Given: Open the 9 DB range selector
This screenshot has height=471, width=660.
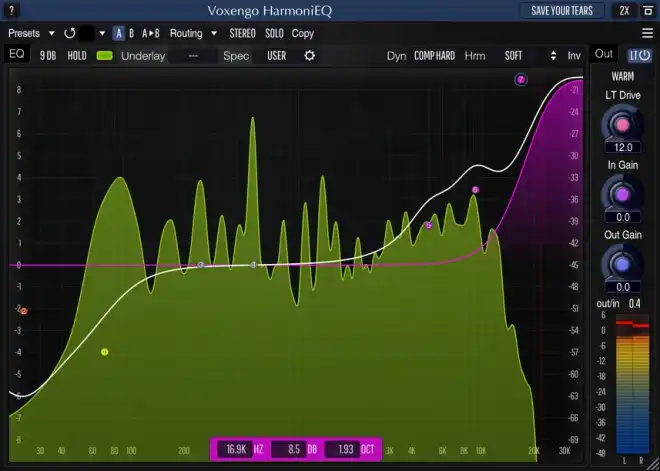Looking at the screenshot, I should click(48, 56).
